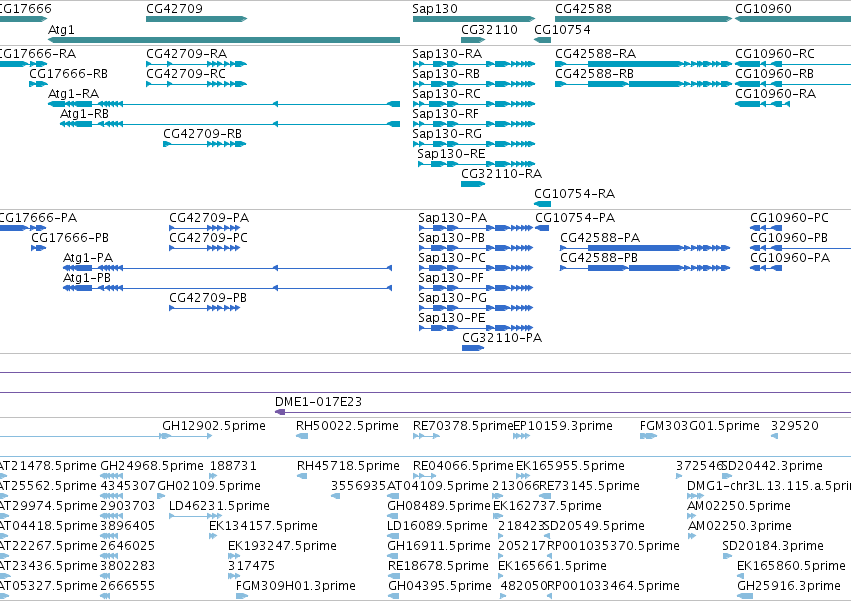Select the Atg1 gene bar

point(224,40)
